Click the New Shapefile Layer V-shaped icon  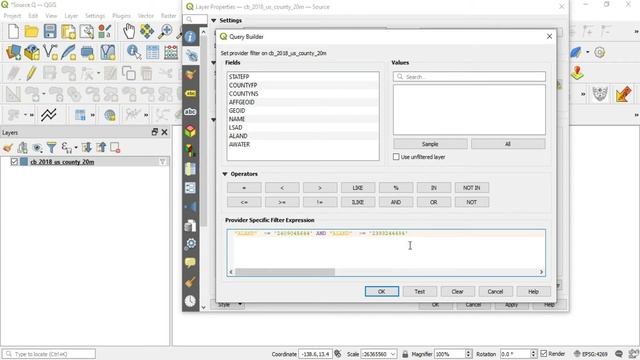pos(50,52)
